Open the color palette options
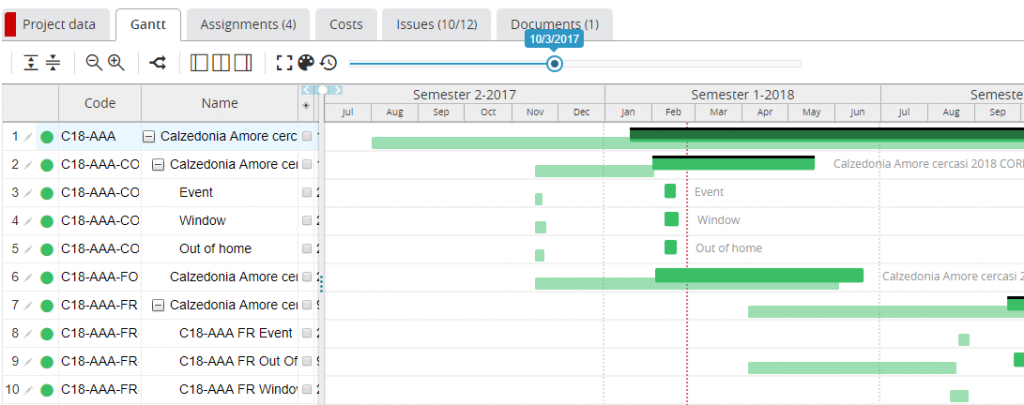1024x405 pixels. click(307, 63)
